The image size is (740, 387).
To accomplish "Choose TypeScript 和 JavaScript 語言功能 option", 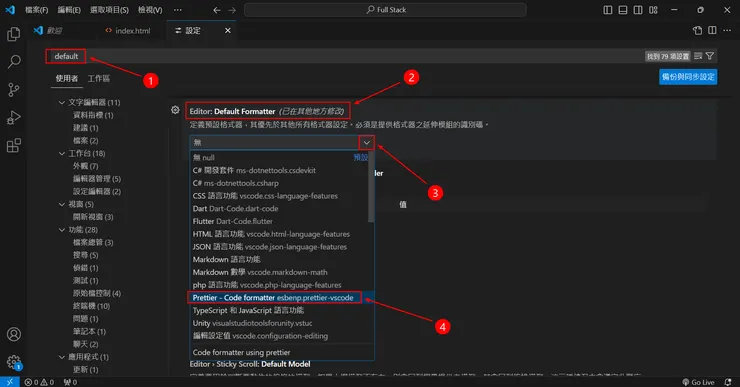I will (282, 310).
